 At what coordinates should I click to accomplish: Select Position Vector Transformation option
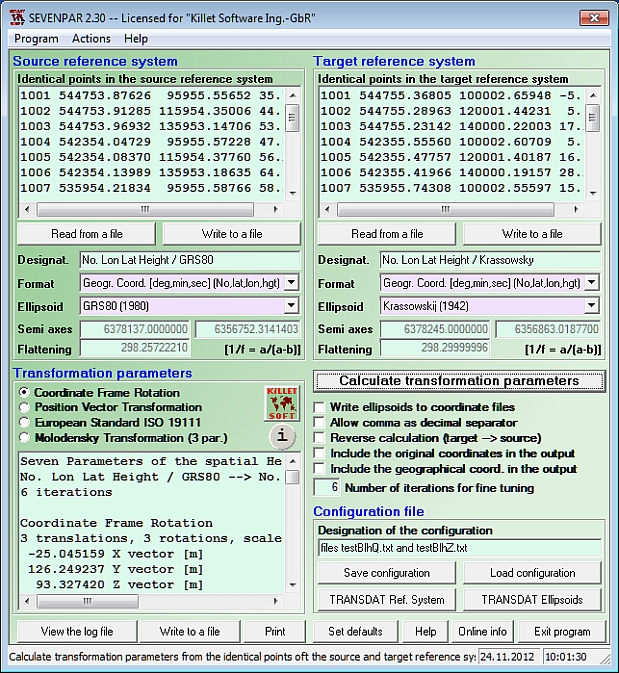pos(24,408)
